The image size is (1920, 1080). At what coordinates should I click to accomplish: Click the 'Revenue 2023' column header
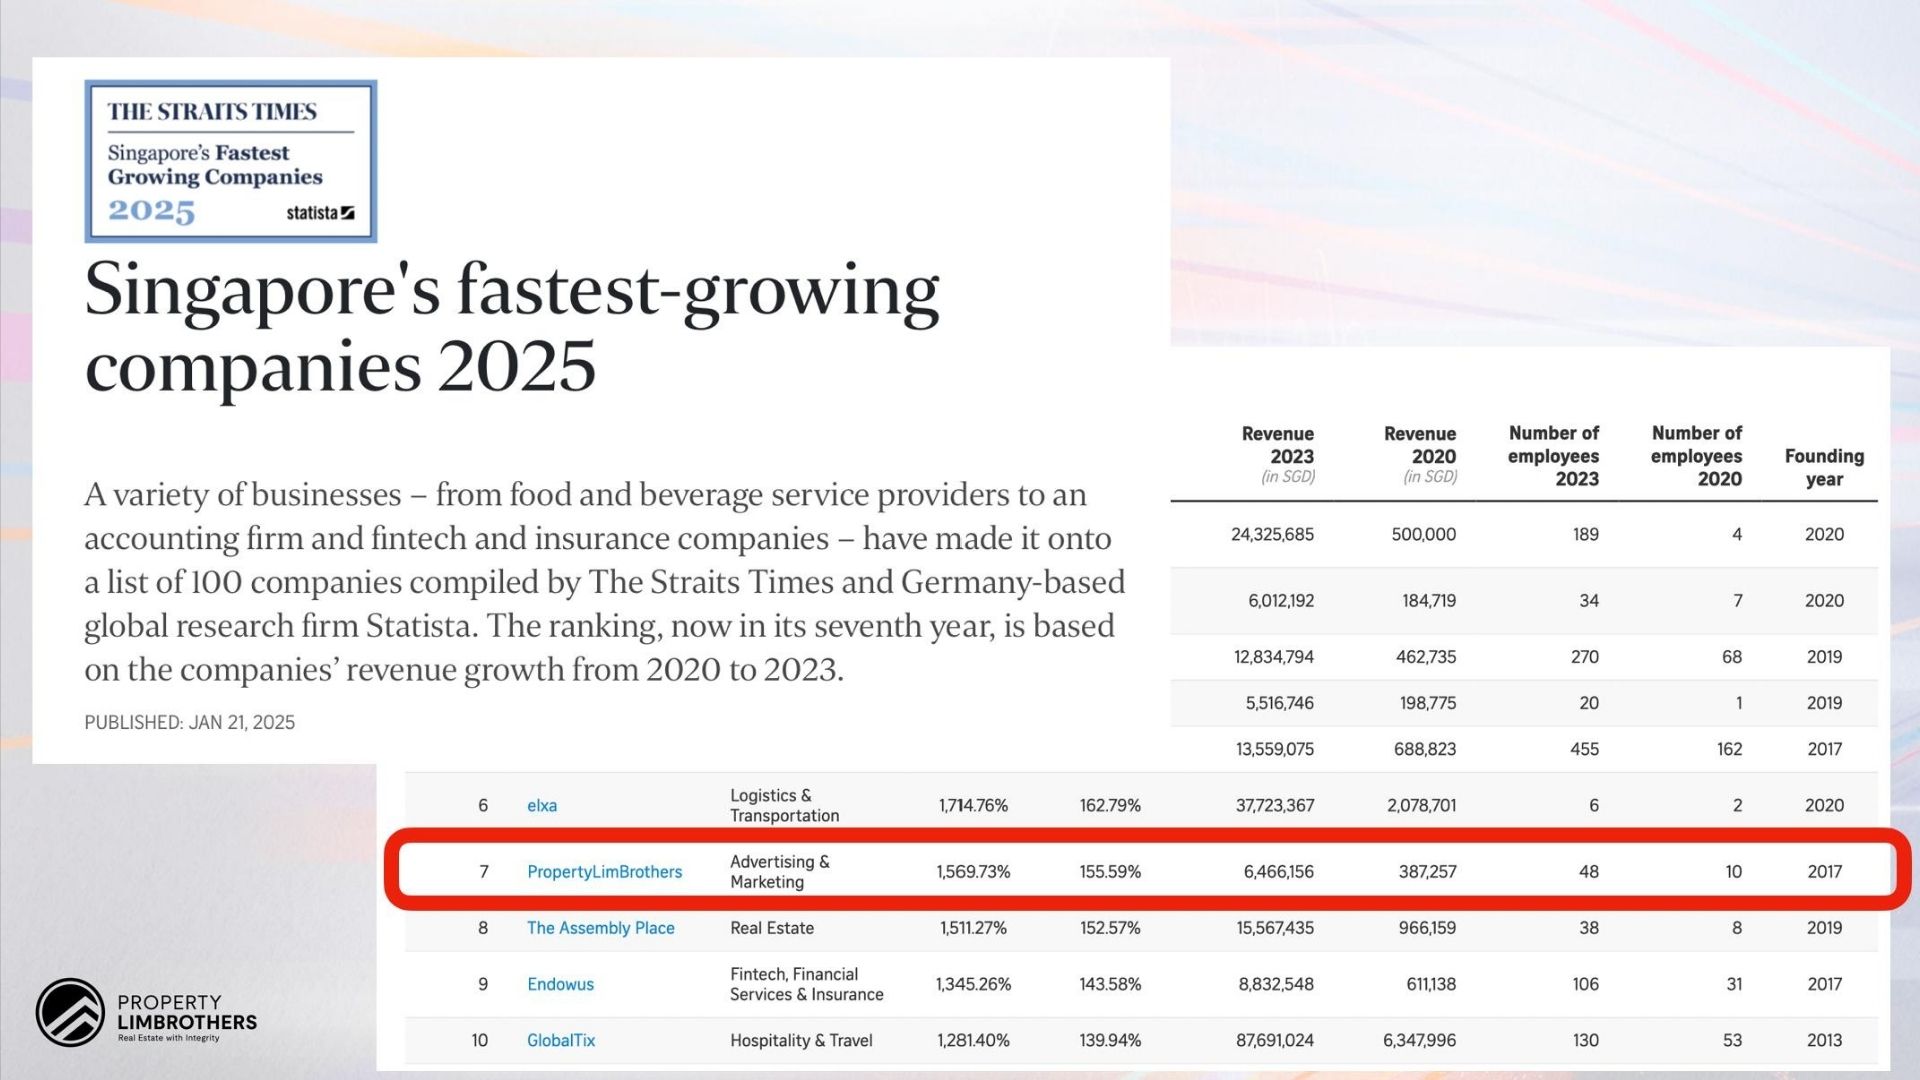point(1278,456)
